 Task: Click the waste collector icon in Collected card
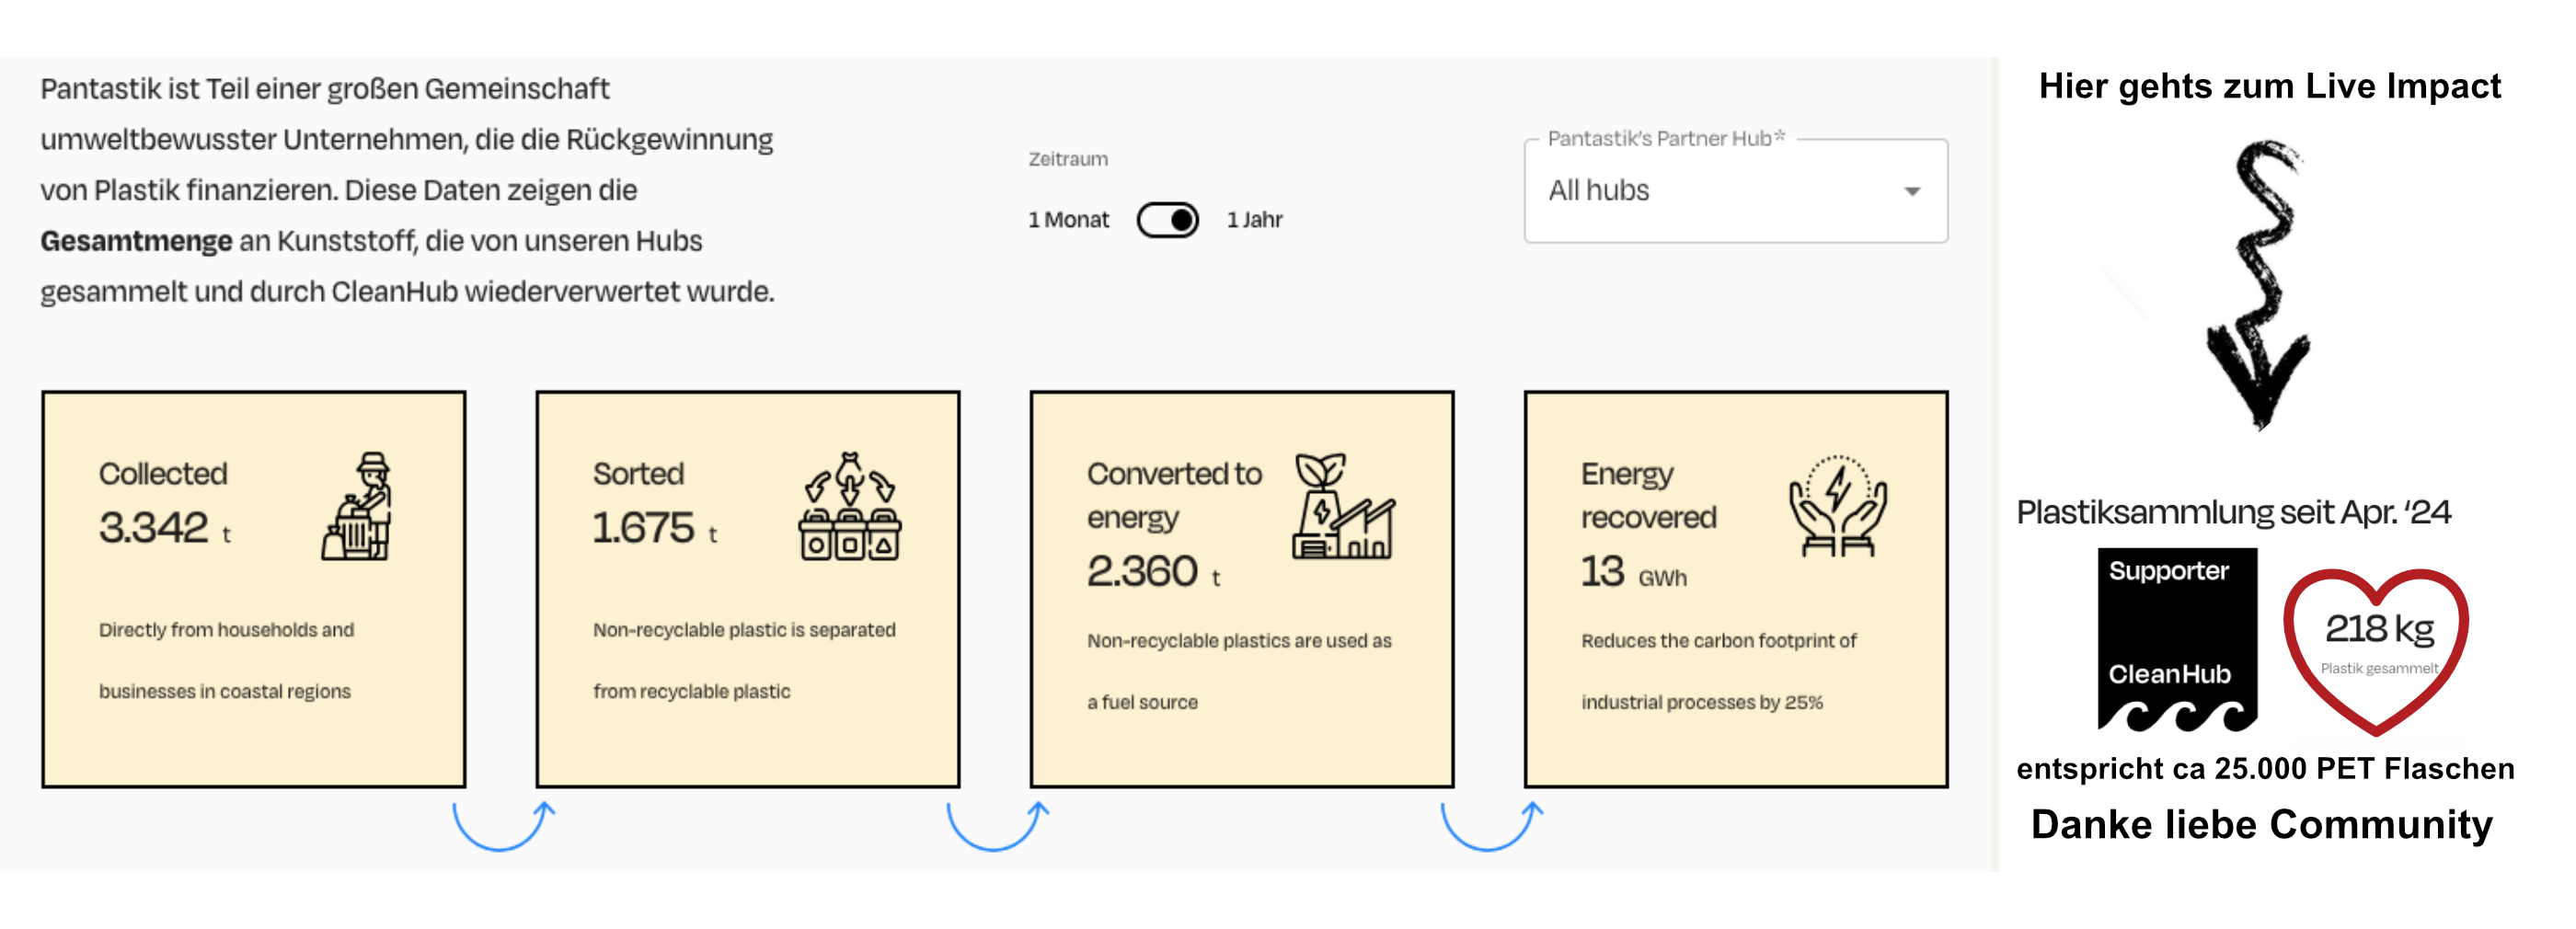(x=357, y=506)
